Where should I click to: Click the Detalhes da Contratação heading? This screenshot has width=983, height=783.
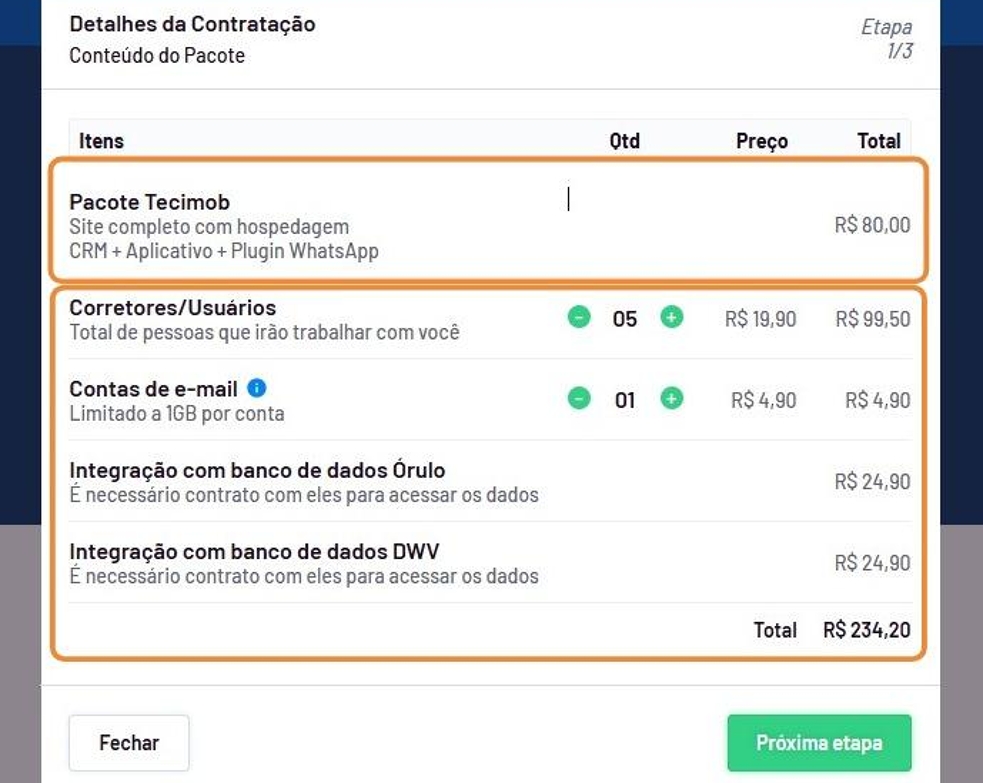[192, 24]
